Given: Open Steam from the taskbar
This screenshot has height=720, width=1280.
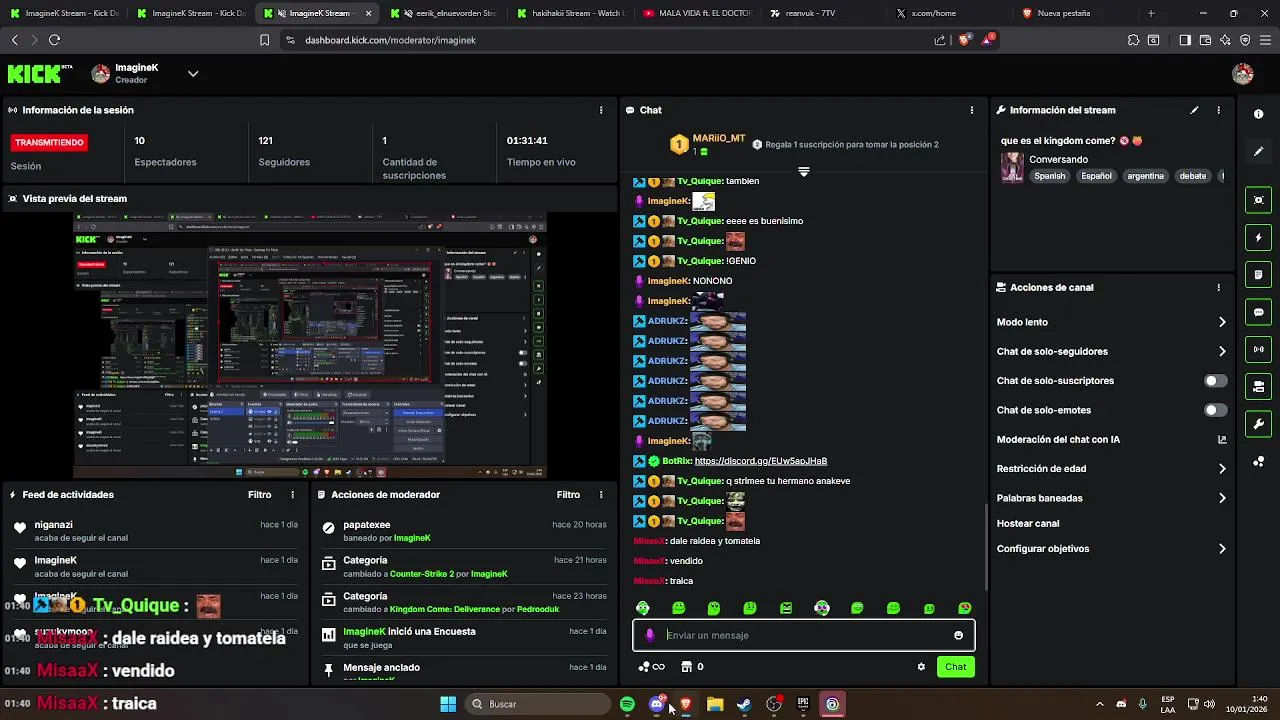Looking at the screenshot, I should tap(744, 704).
